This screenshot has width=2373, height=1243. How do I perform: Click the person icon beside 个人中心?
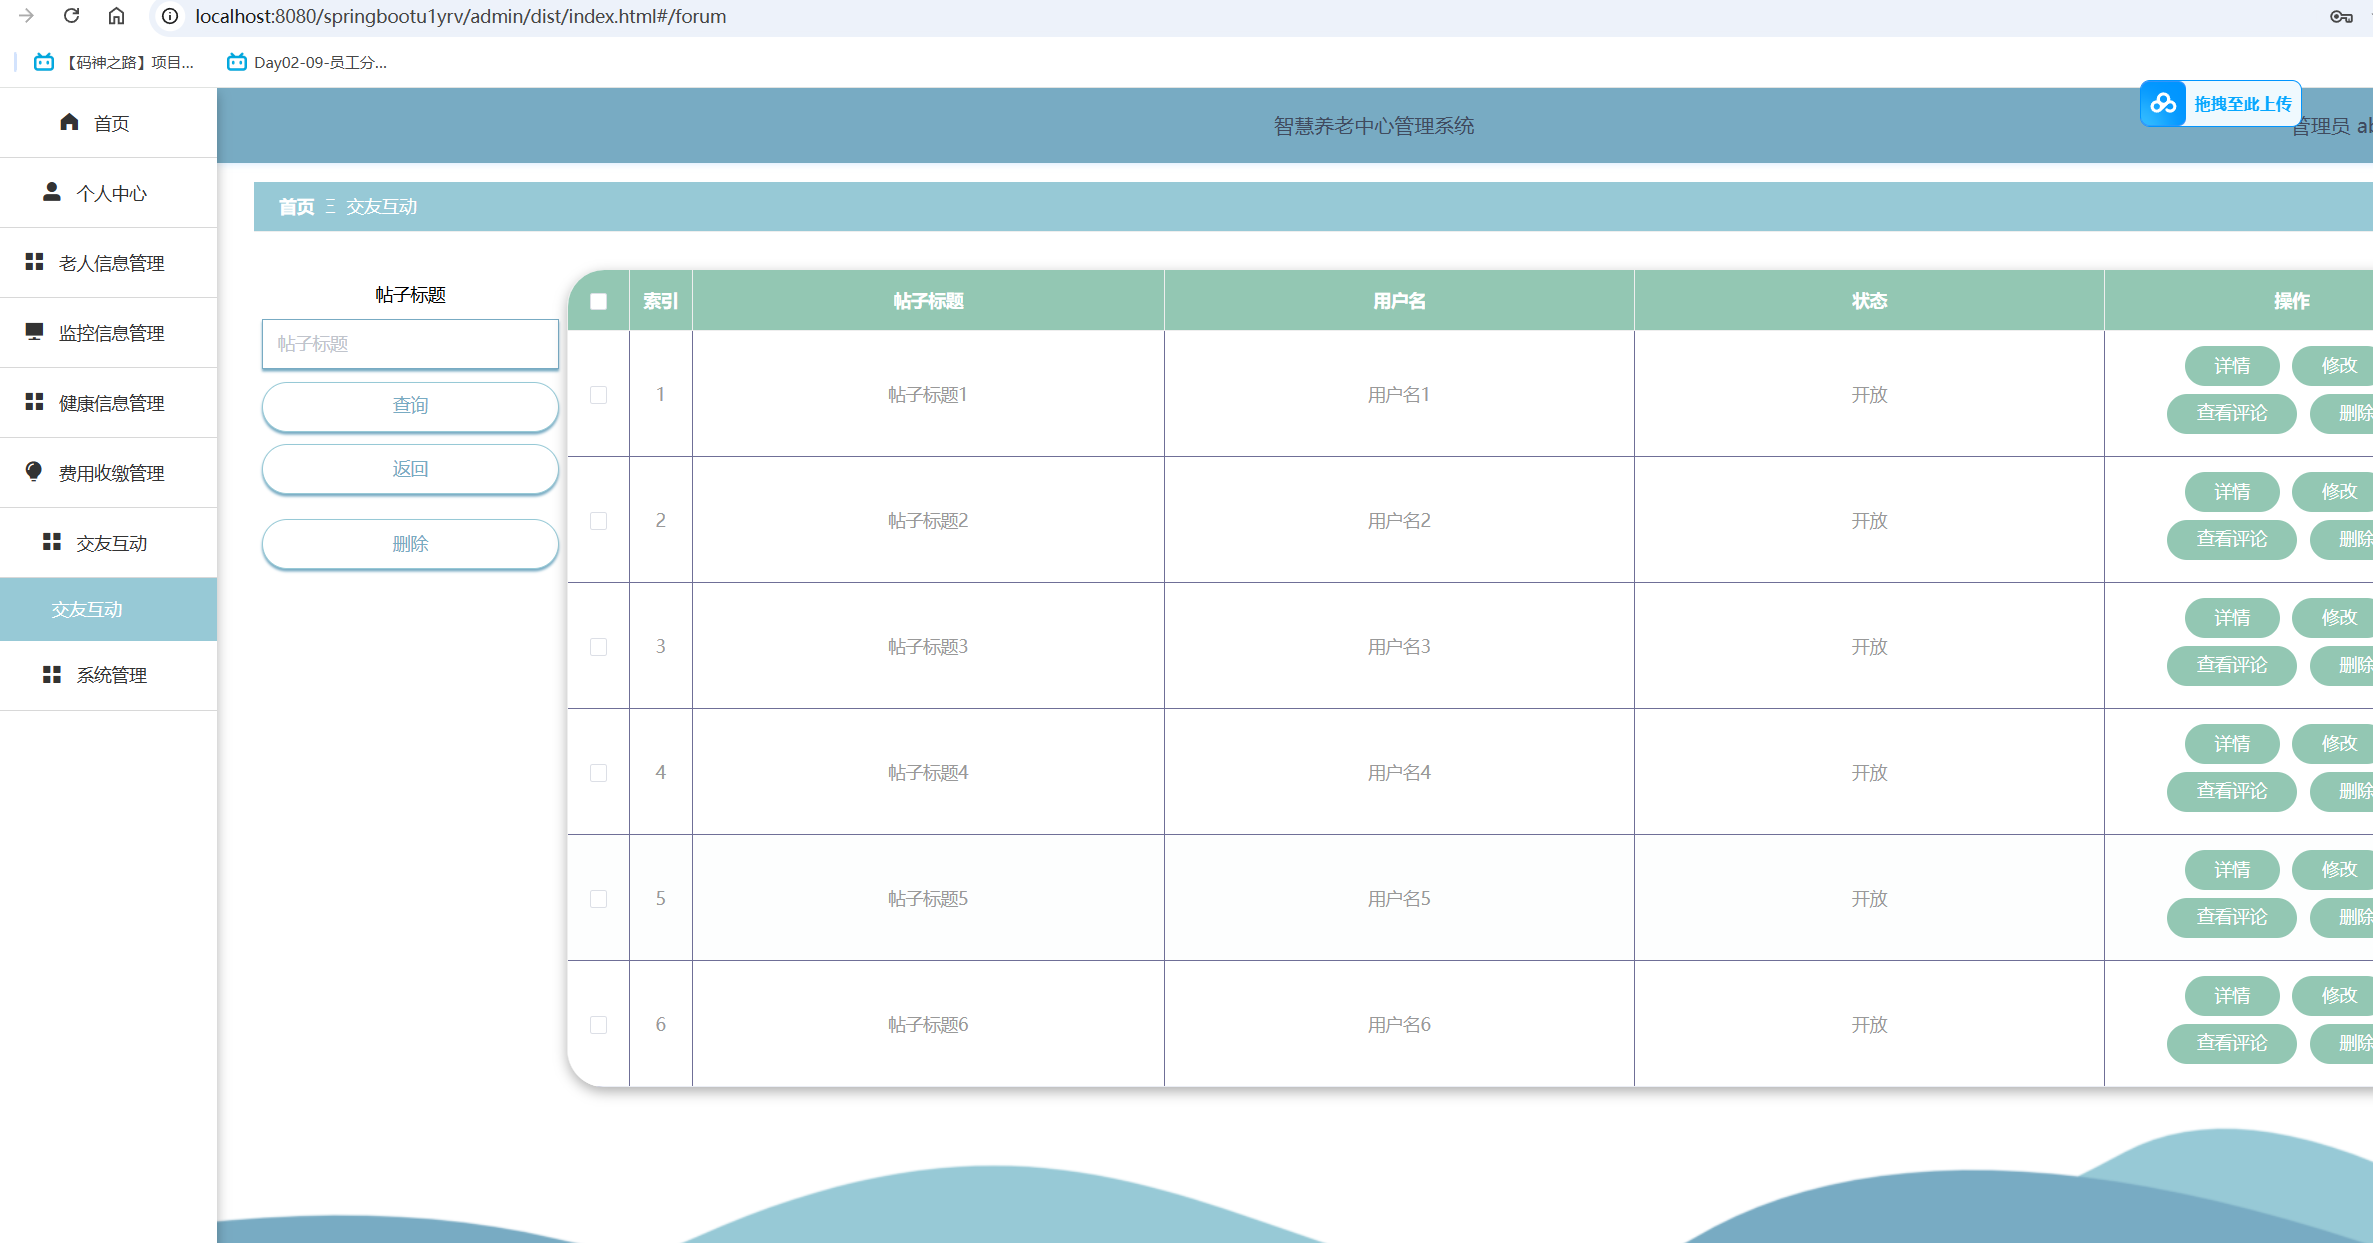[x=52, y=191]
